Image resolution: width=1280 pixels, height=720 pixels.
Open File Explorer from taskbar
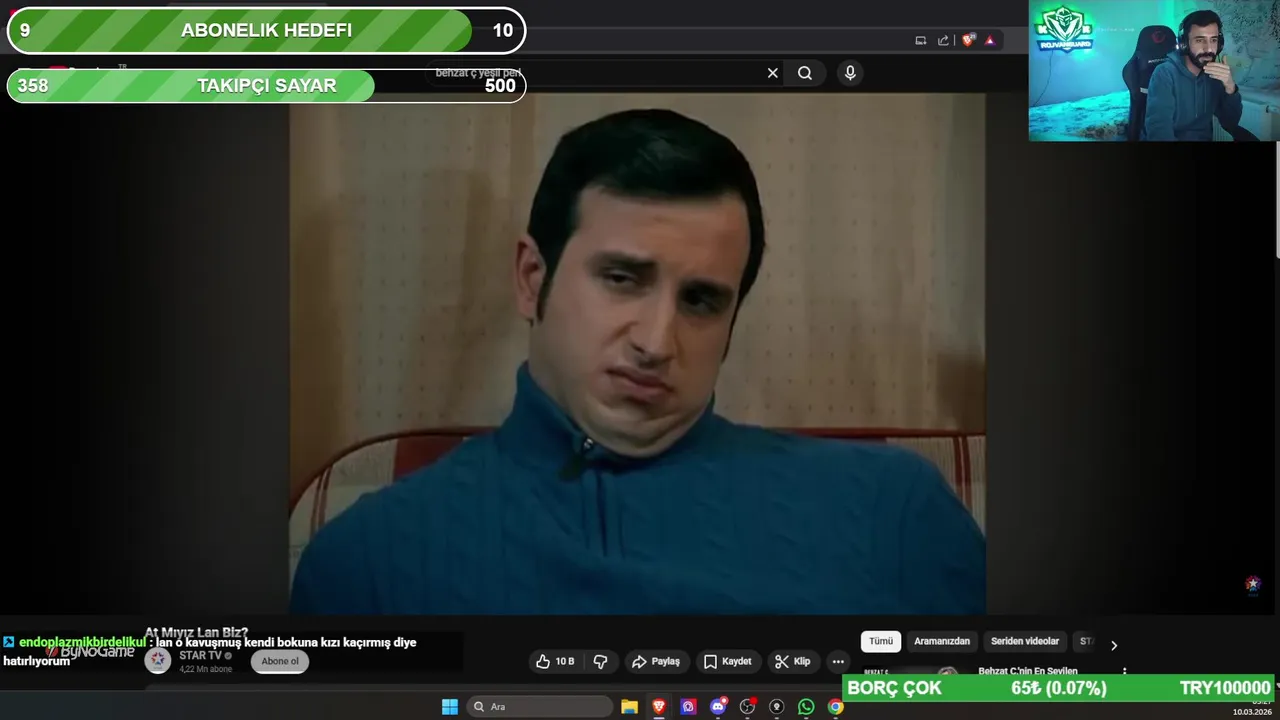pyautogui.click(x=629, y=707)
